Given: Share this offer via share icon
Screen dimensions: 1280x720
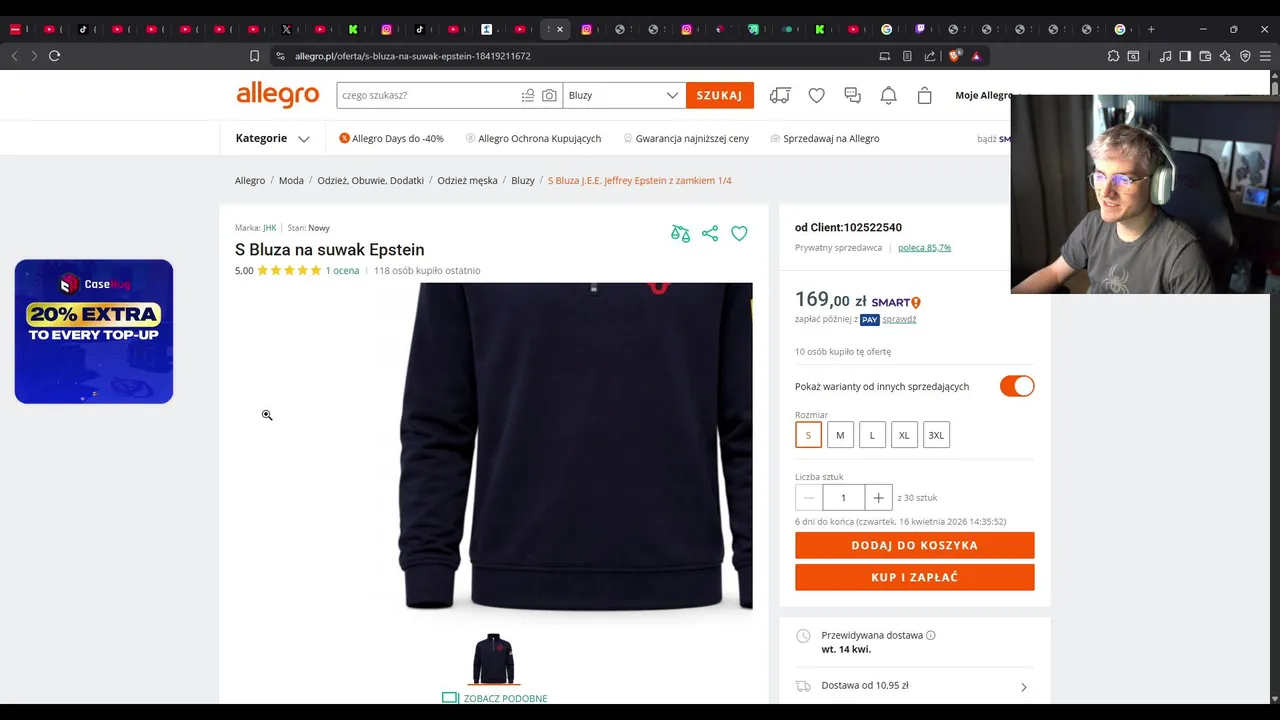Looking at the screenshot, I should click(x=710, y=233).
